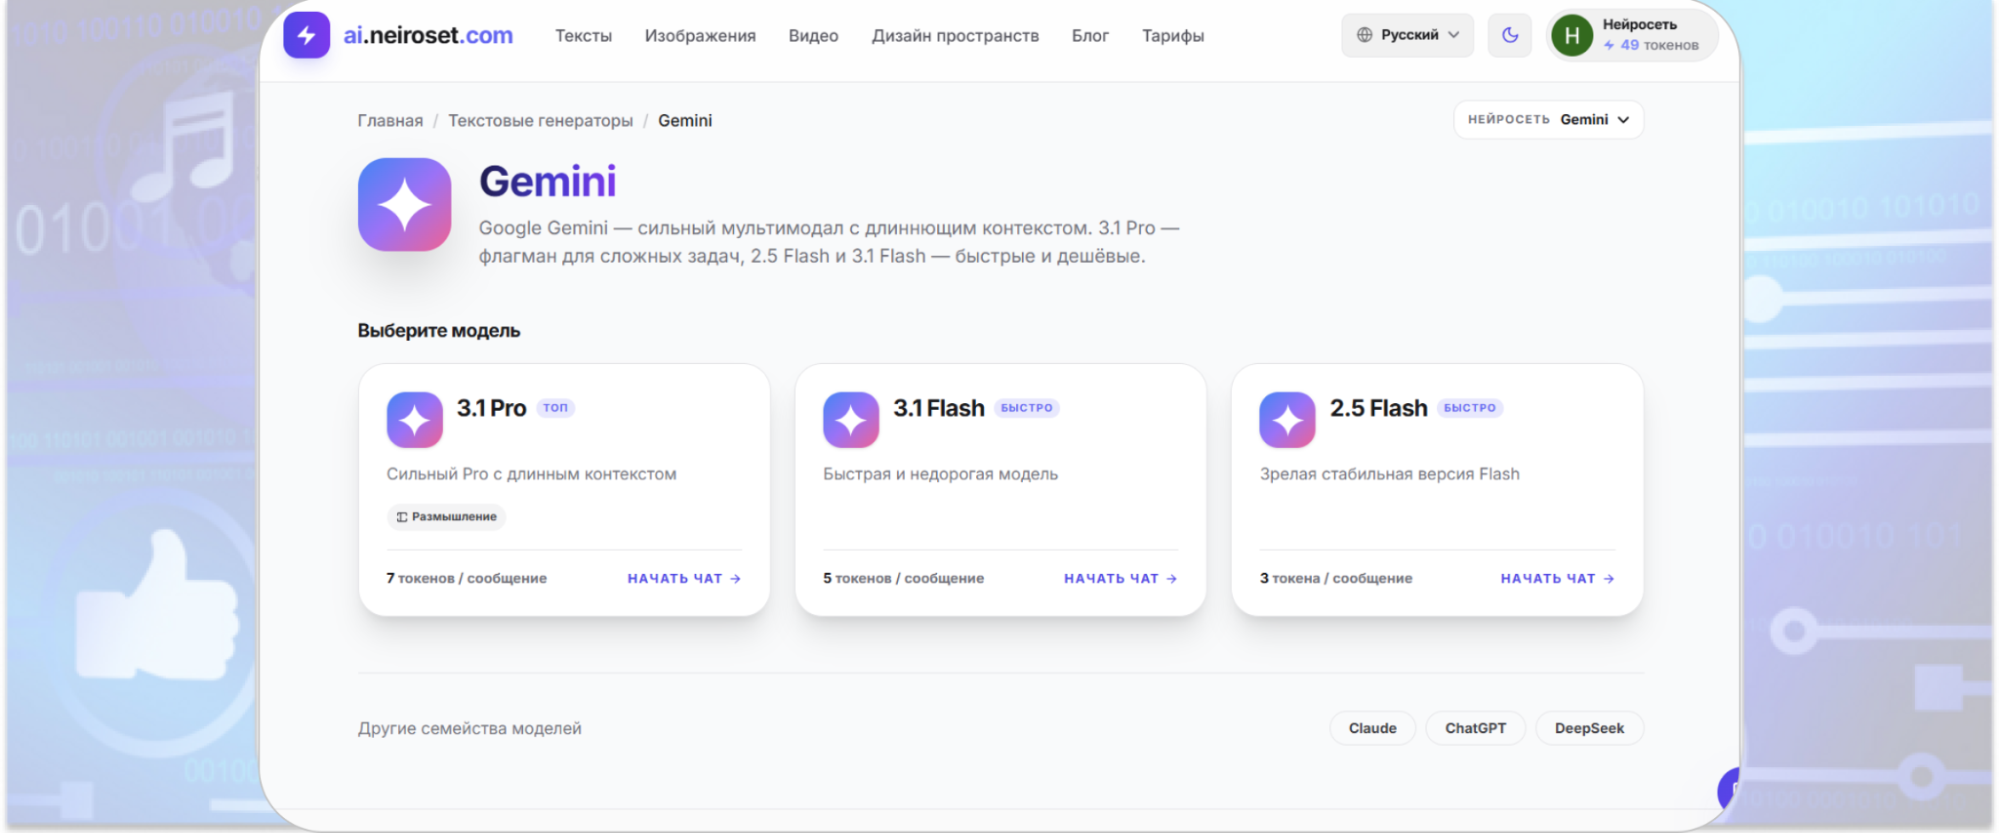Open the Нейросеть account token panel
The height and width of the screenshot is (833, 1999).
point(1632,36)
